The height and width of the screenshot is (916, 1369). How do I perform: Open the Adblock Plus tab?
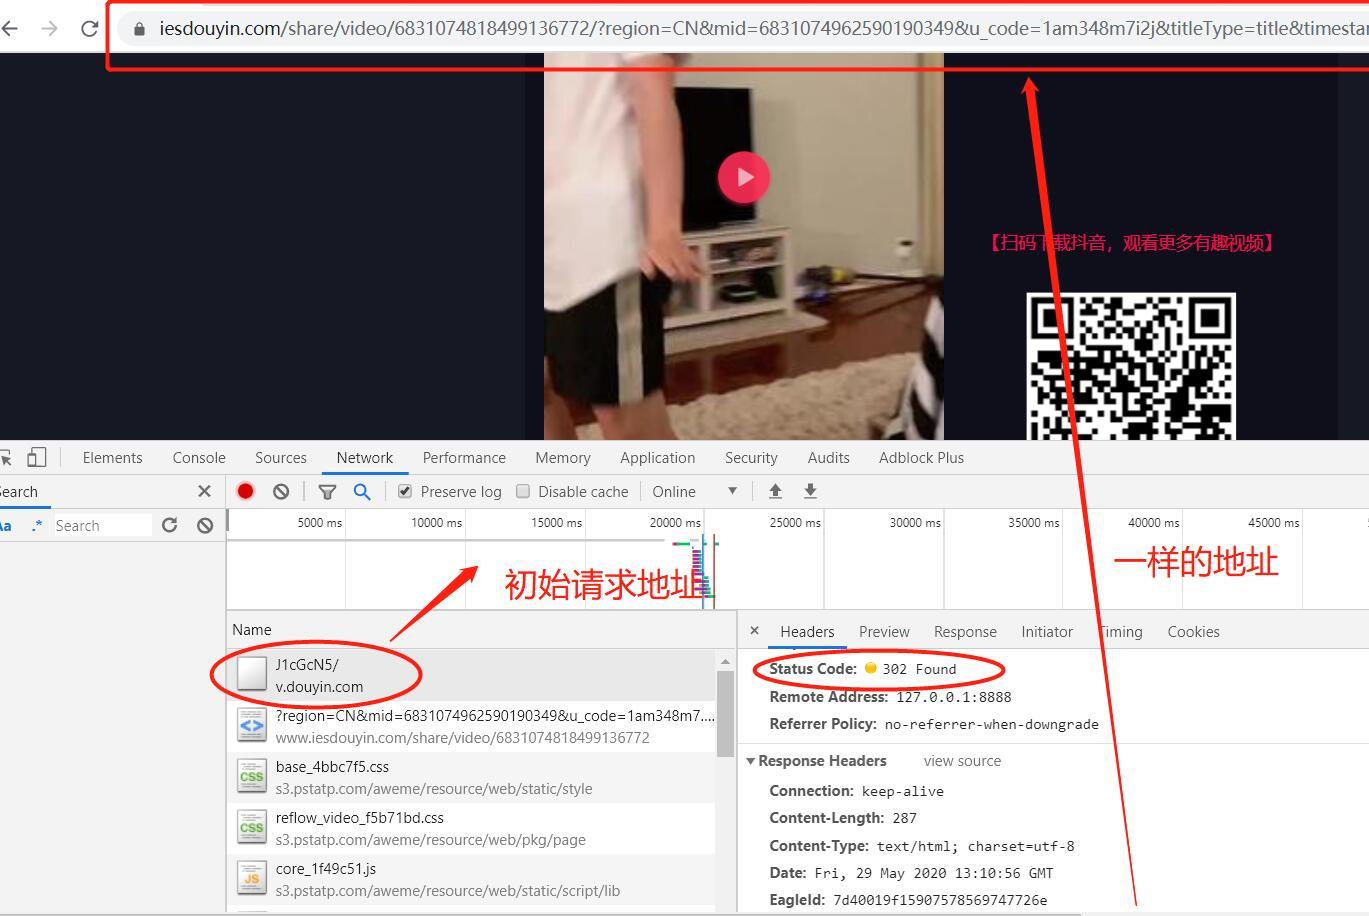point(921,457)
